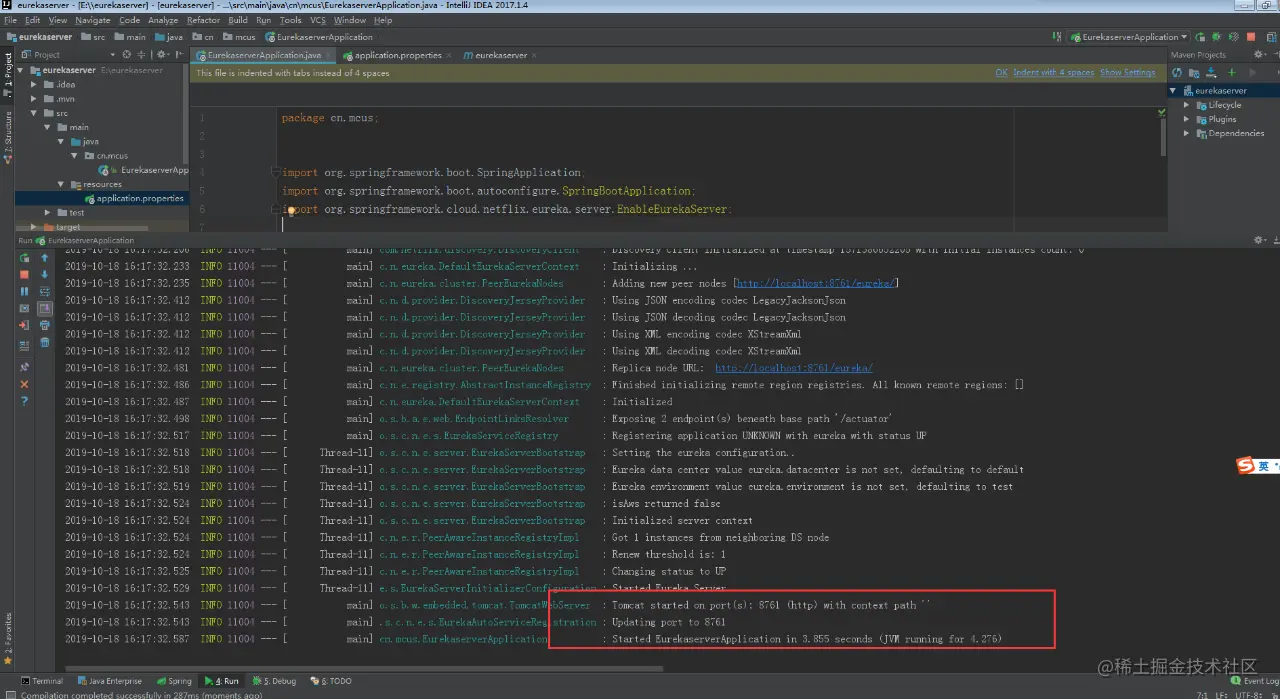Open the File menu
This screenshot has height=699, width=1280.
(10, 20)
